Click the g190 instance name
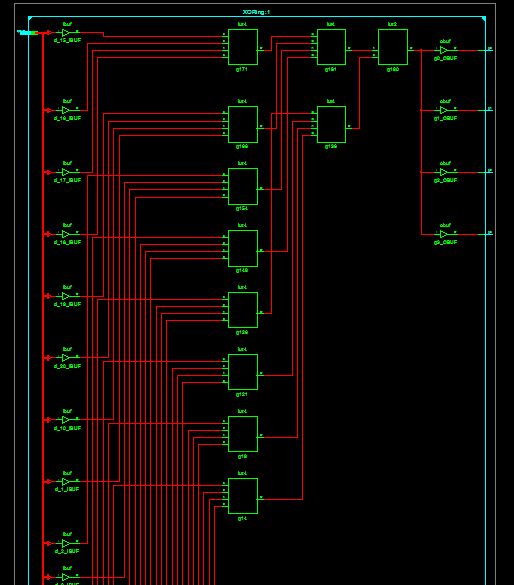Image resolution: width=514 pixels, height=585 pixels. pos(393,69)
